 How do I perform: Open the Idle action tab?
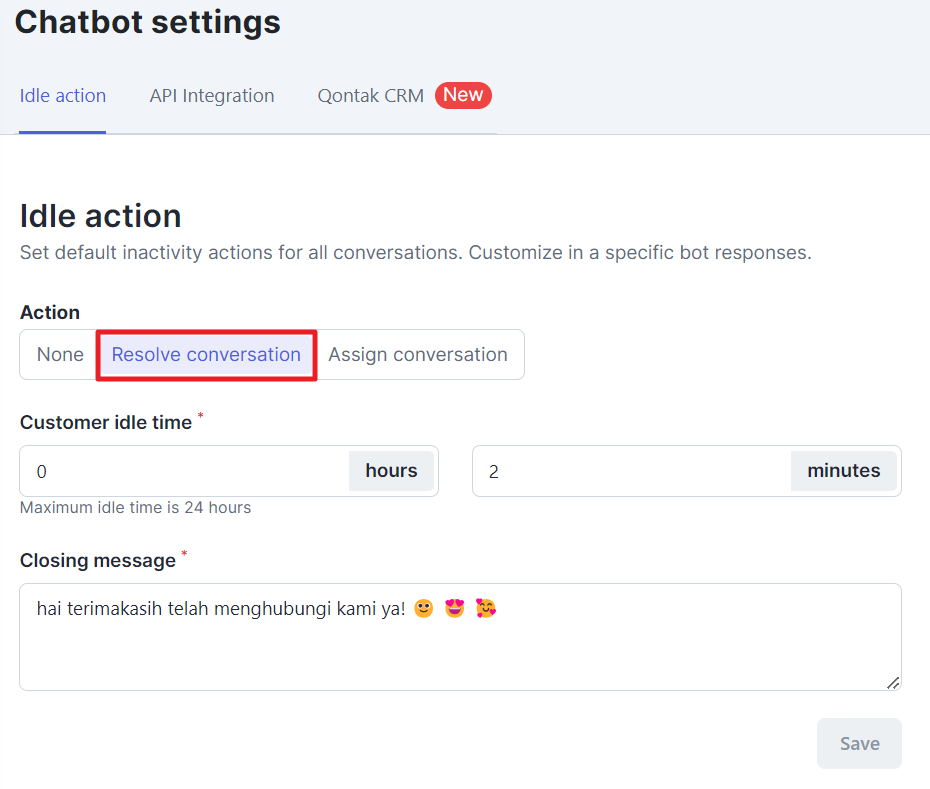(x=62, y=96)
